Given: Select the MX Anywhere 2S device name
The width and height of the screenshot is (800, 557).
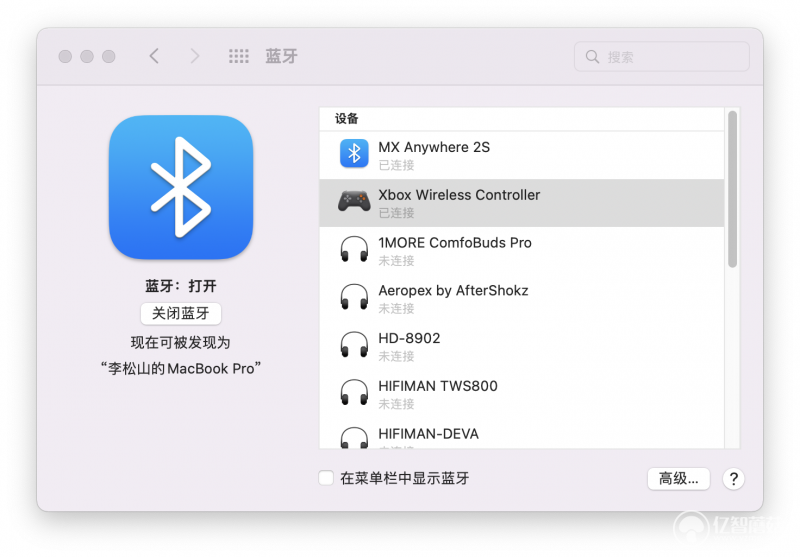Looking at the screenshot, I should point(434,147).
